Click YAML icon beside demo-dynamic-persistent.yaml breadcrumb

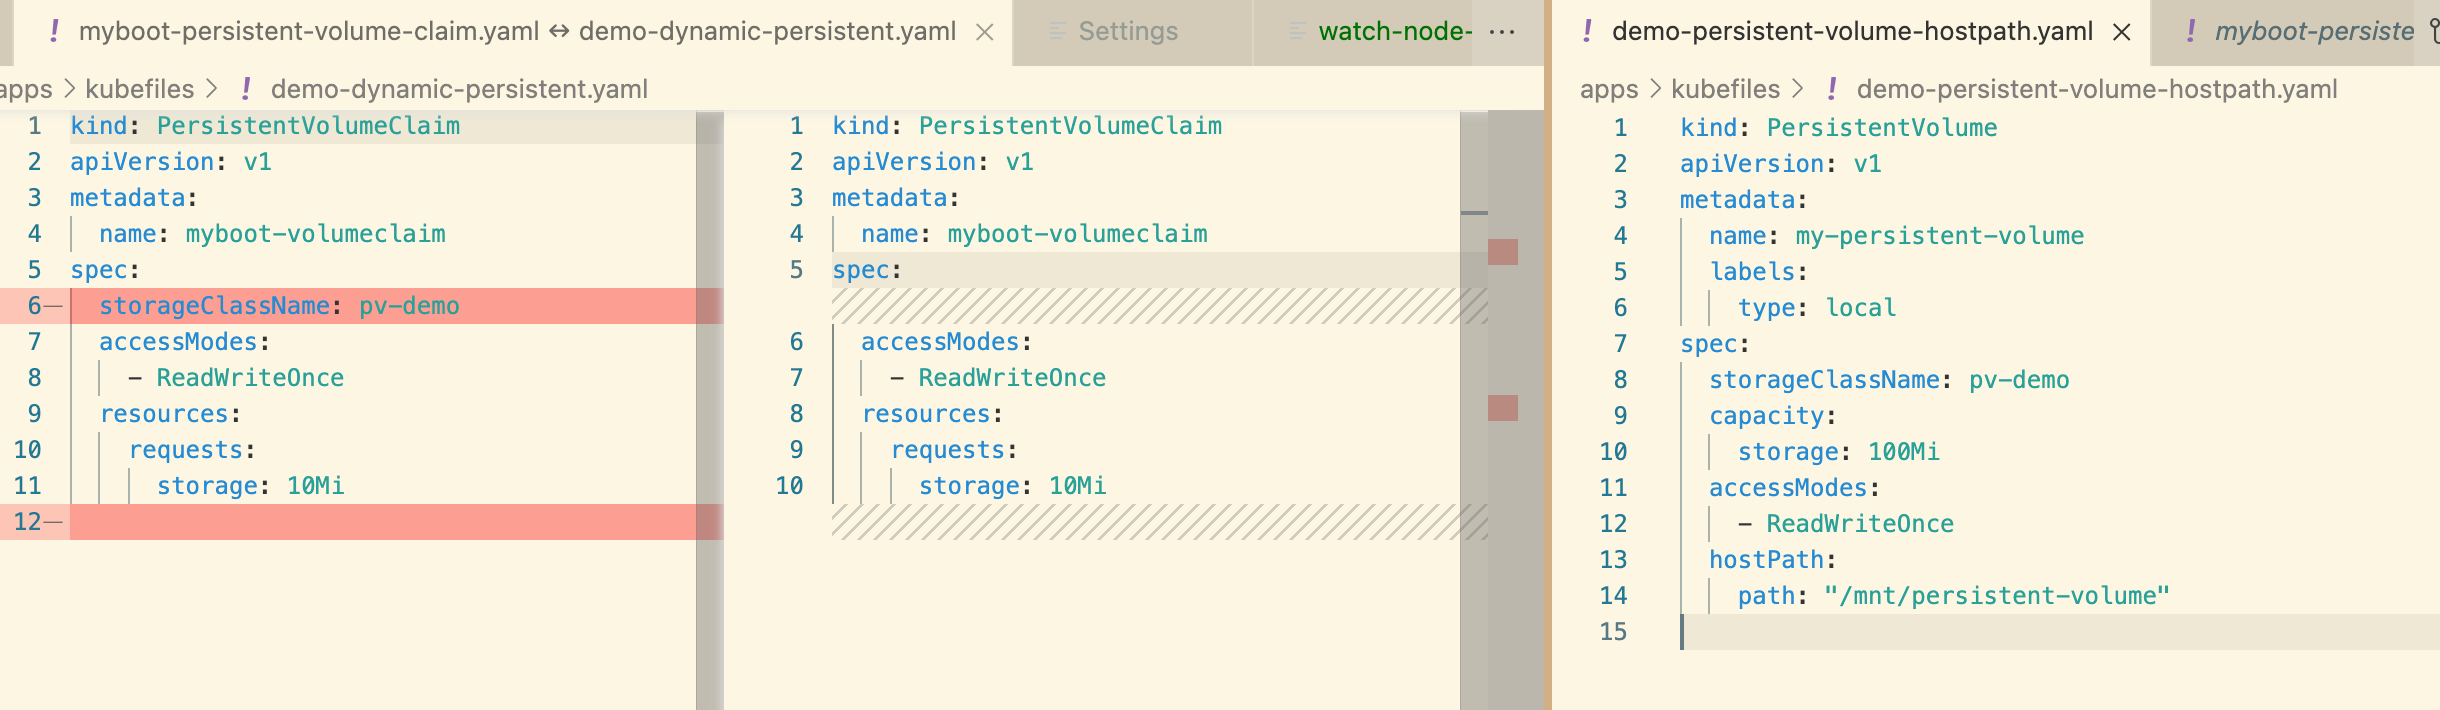[x=246, y=89]
